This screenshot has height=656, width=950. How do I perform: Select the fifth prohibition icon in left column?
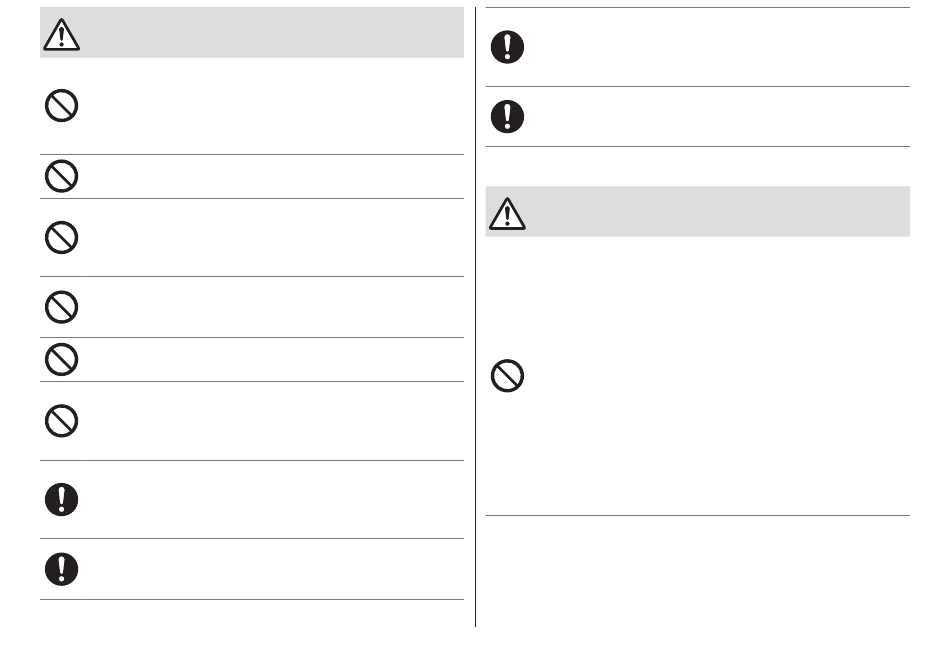61,360
